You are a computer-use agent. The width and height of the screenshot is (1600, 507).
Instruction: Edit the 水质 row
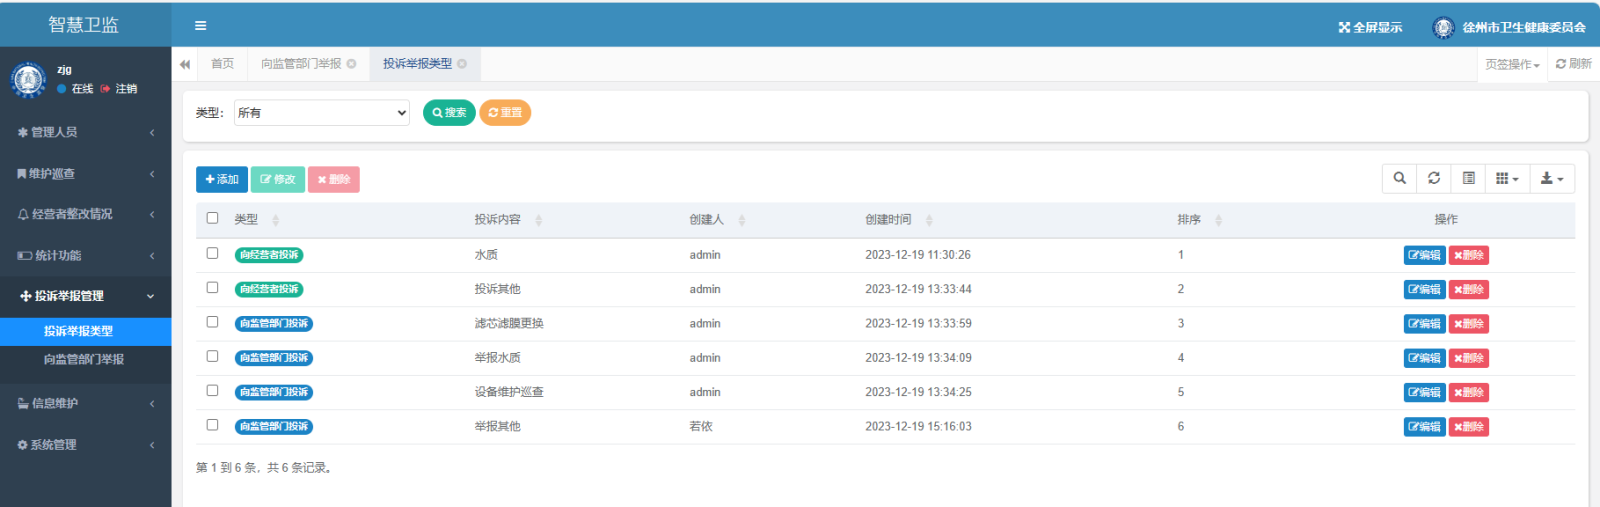(x=1424, y=255)
